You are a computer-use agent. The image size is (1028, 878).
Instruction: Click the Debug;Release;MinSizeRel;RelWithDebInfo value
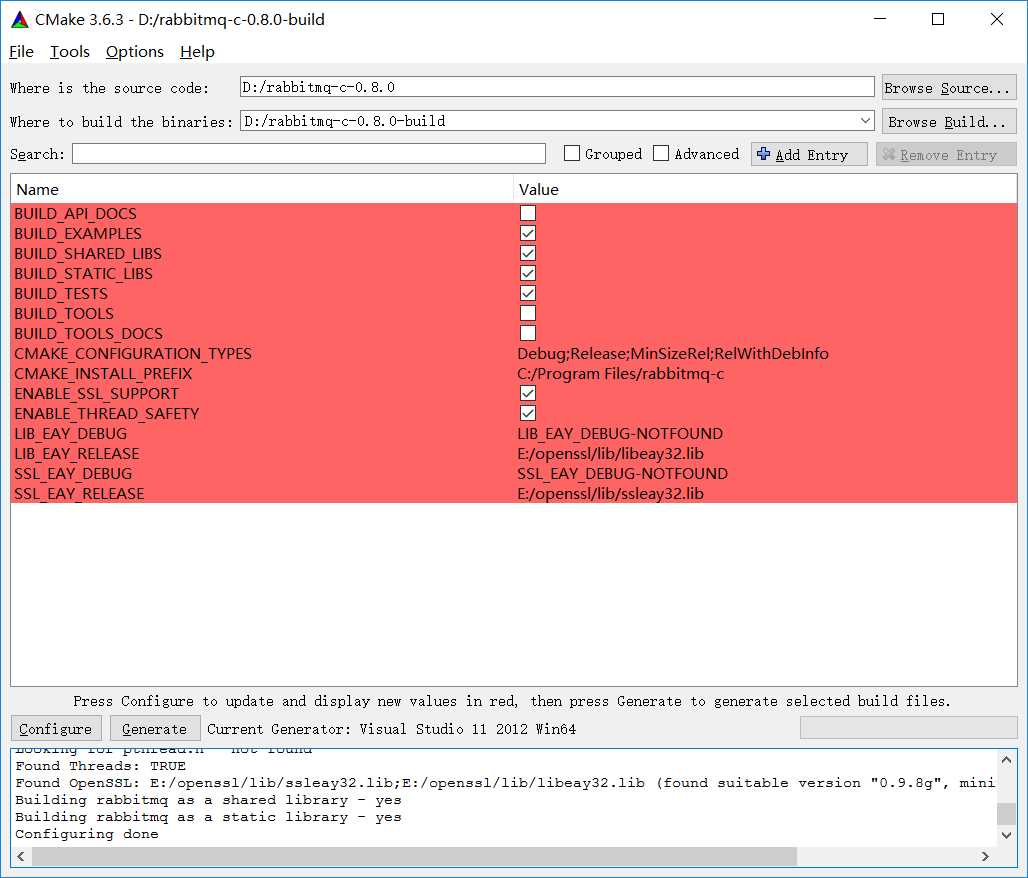[673, 353]
